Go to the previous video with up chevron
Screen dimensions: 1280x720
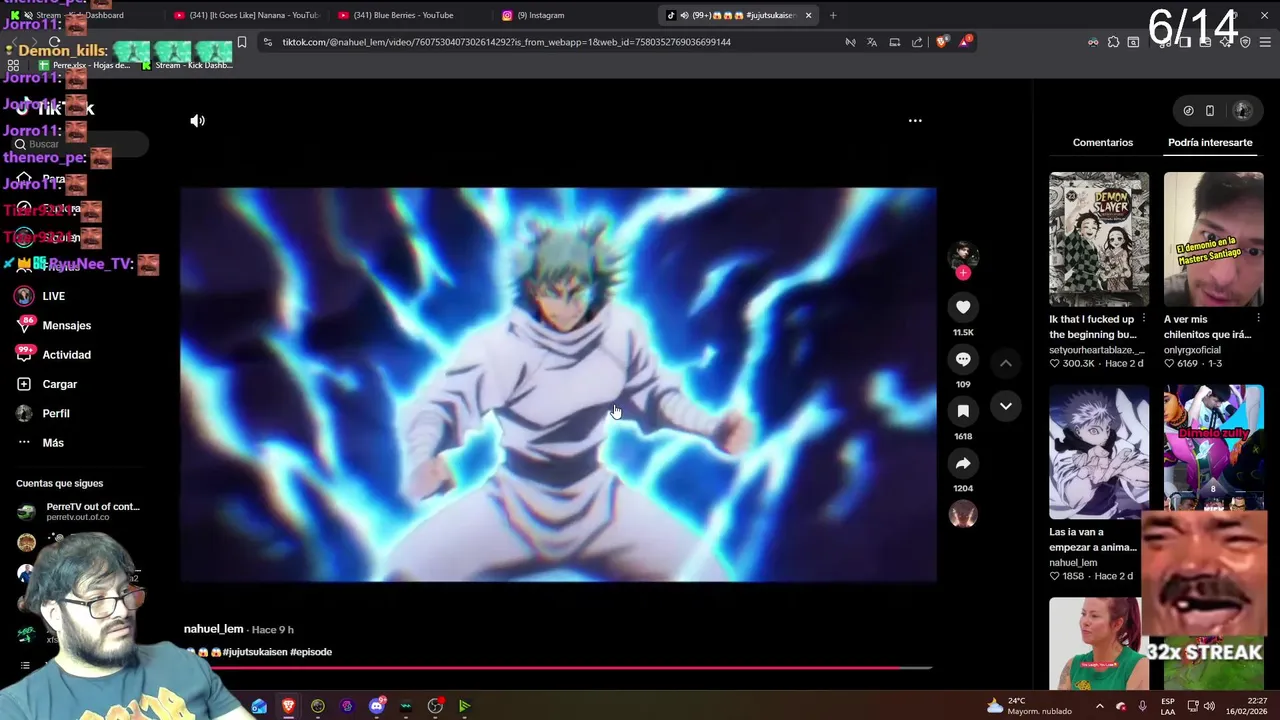[1006, 363]
